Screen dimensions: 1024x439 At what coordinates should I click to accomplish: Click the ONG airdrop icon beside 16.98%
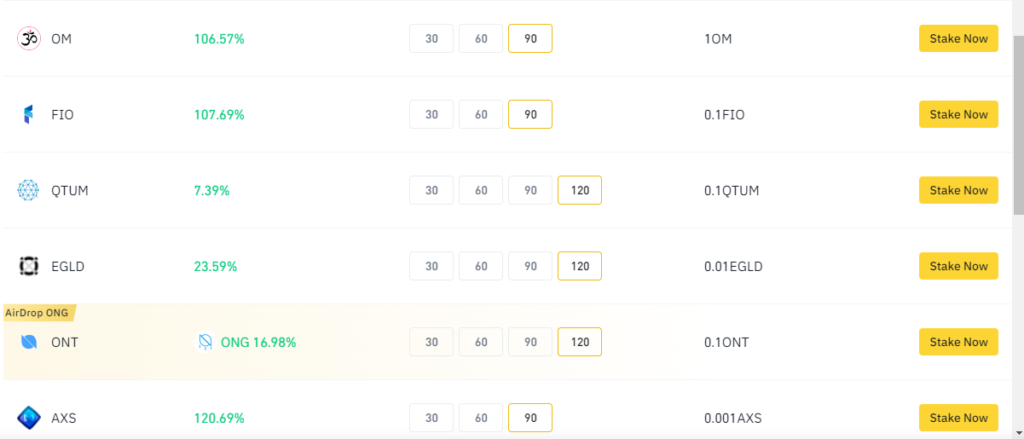coord(205,342)
